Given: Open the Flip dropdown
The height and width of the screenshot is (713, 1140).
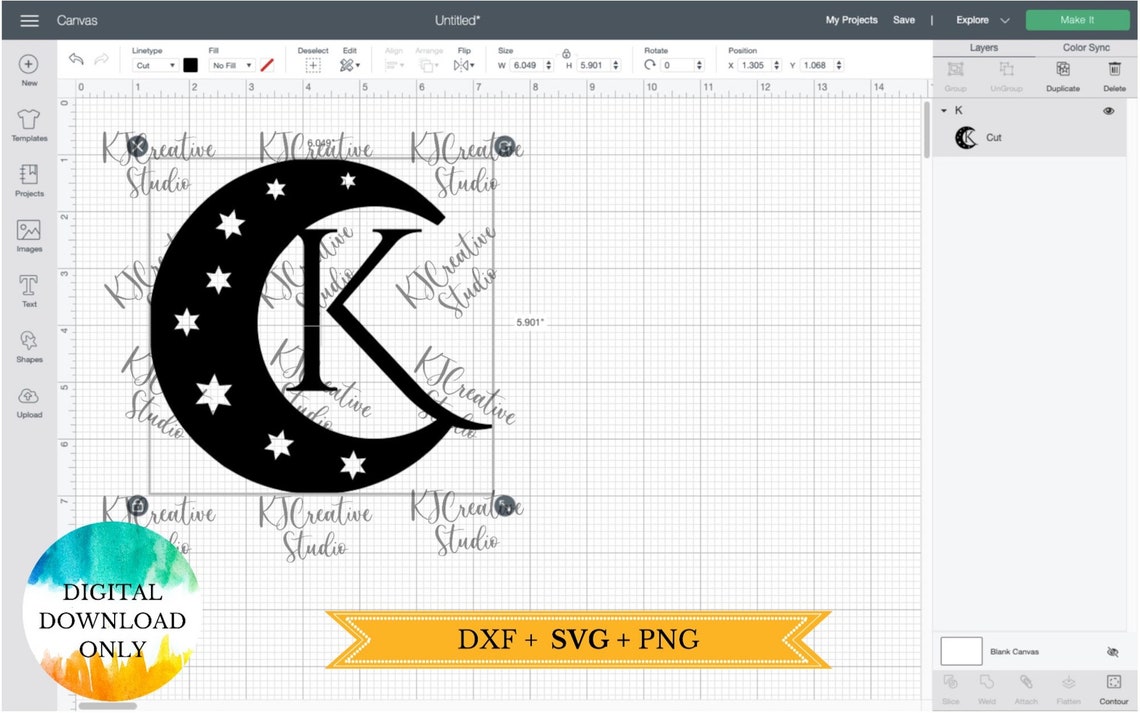Looking at the screenshot, I should tap(464, 65).
